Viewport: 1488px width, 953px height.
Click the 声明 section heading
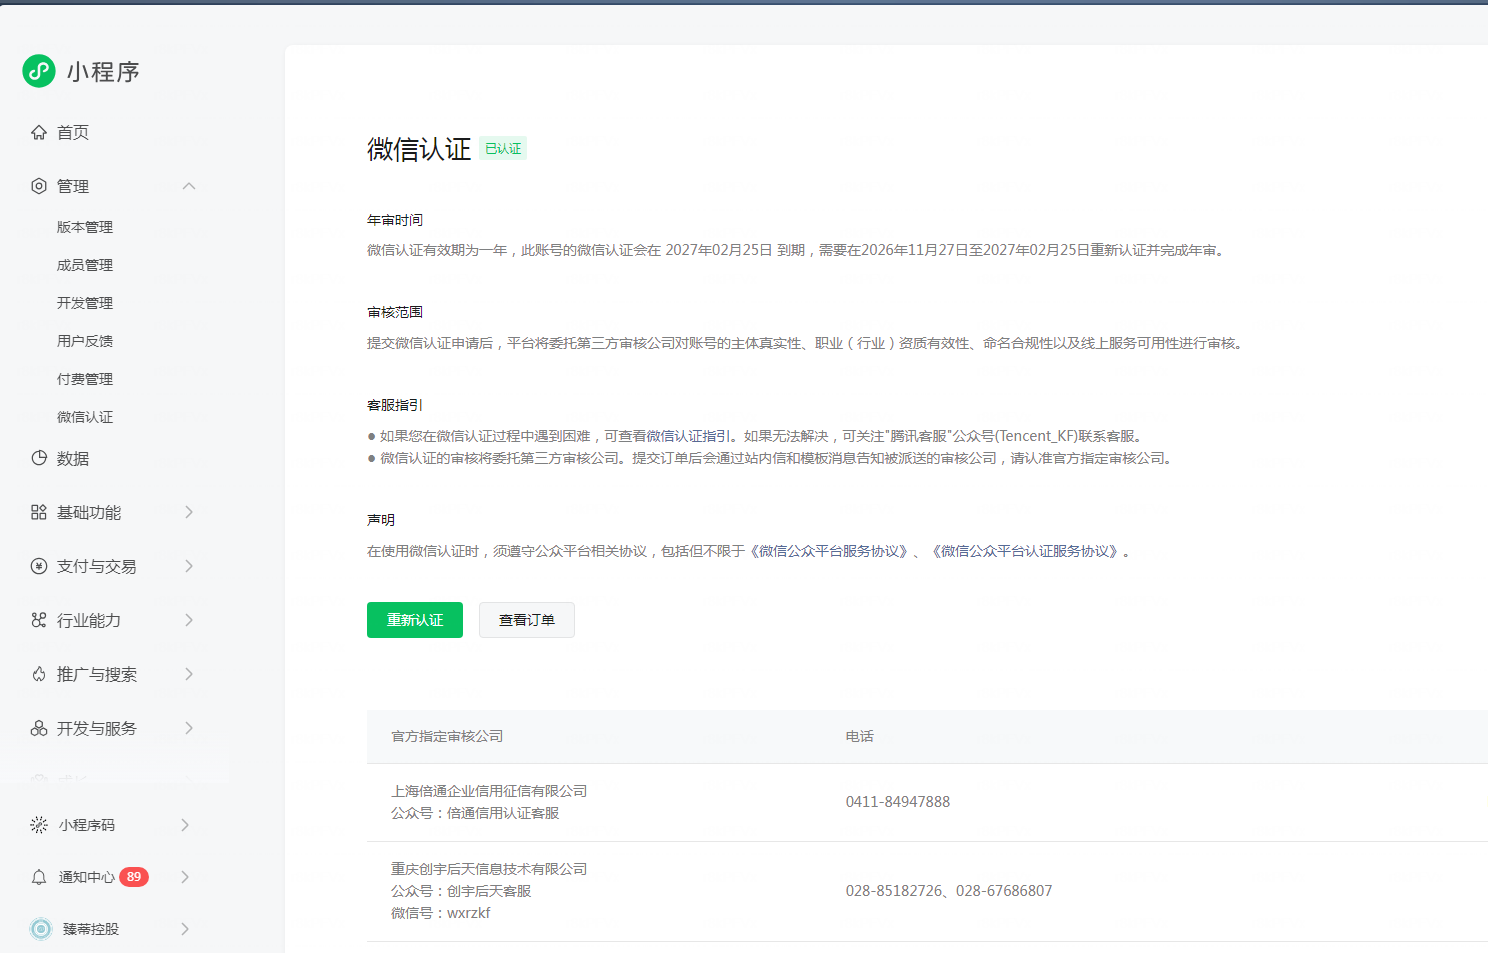[381, 520]
